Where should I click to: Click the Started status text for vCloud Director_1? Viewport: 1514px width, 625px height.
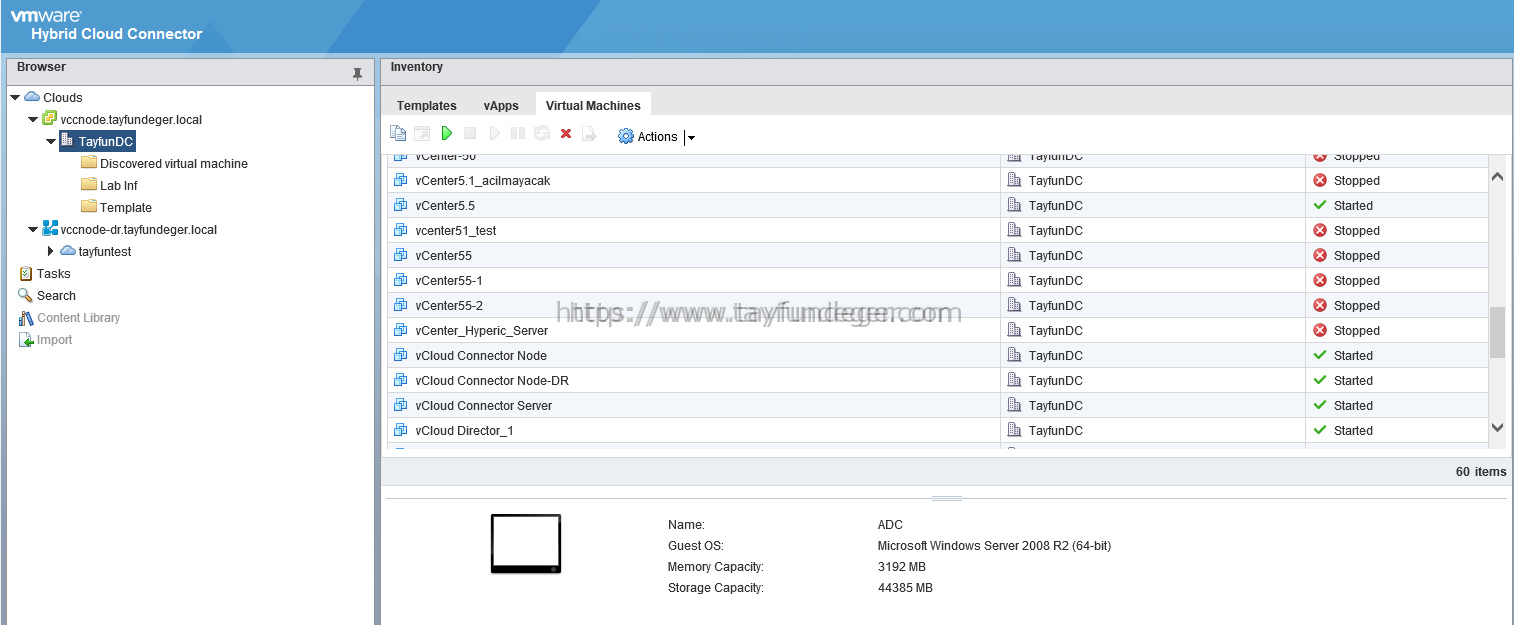pyautogui.click(x=1353, y=431)
